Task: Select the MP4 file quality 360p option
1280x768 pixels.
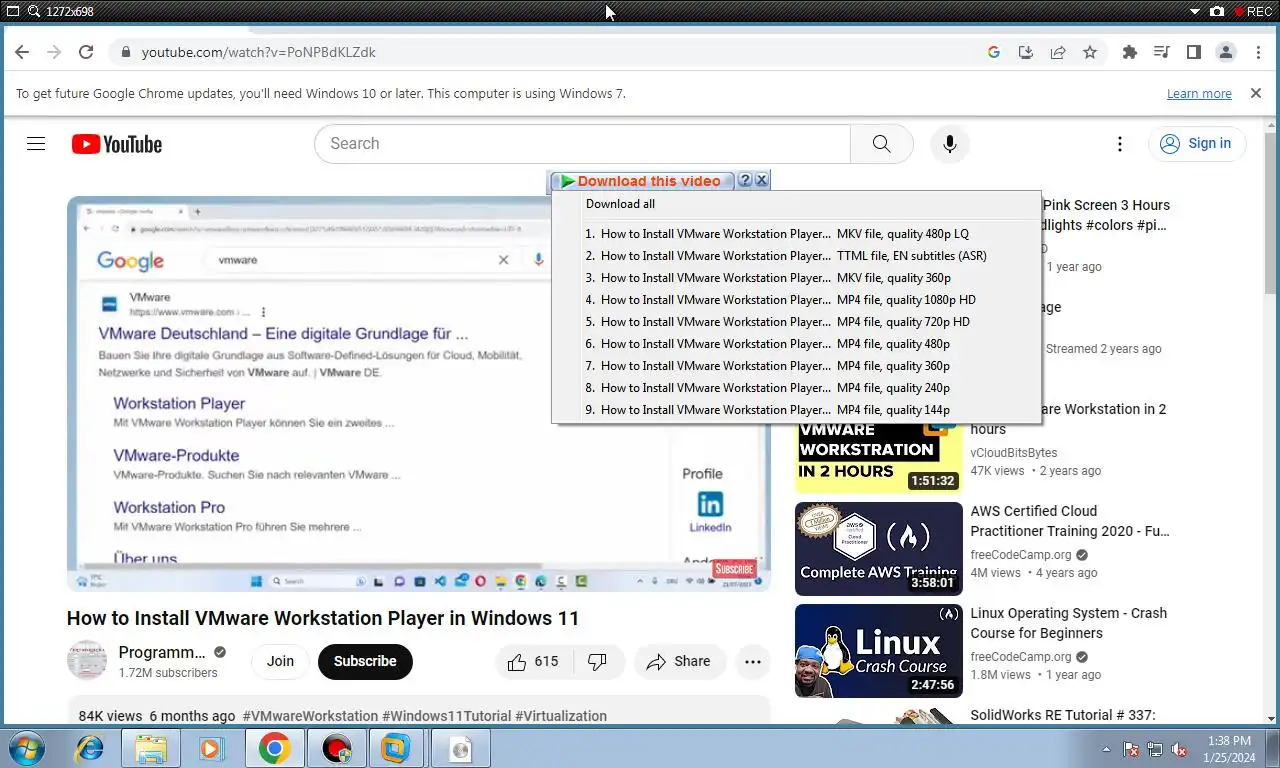Action: [x=797, y=366]
